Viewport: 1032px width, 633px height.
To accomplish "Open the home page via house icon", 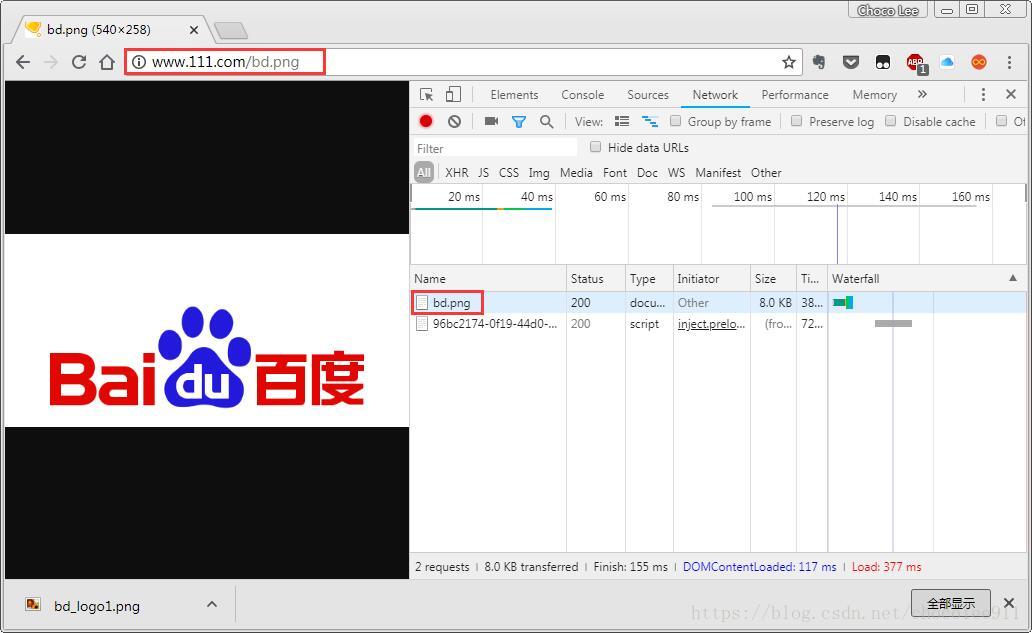I will [107, 62].
